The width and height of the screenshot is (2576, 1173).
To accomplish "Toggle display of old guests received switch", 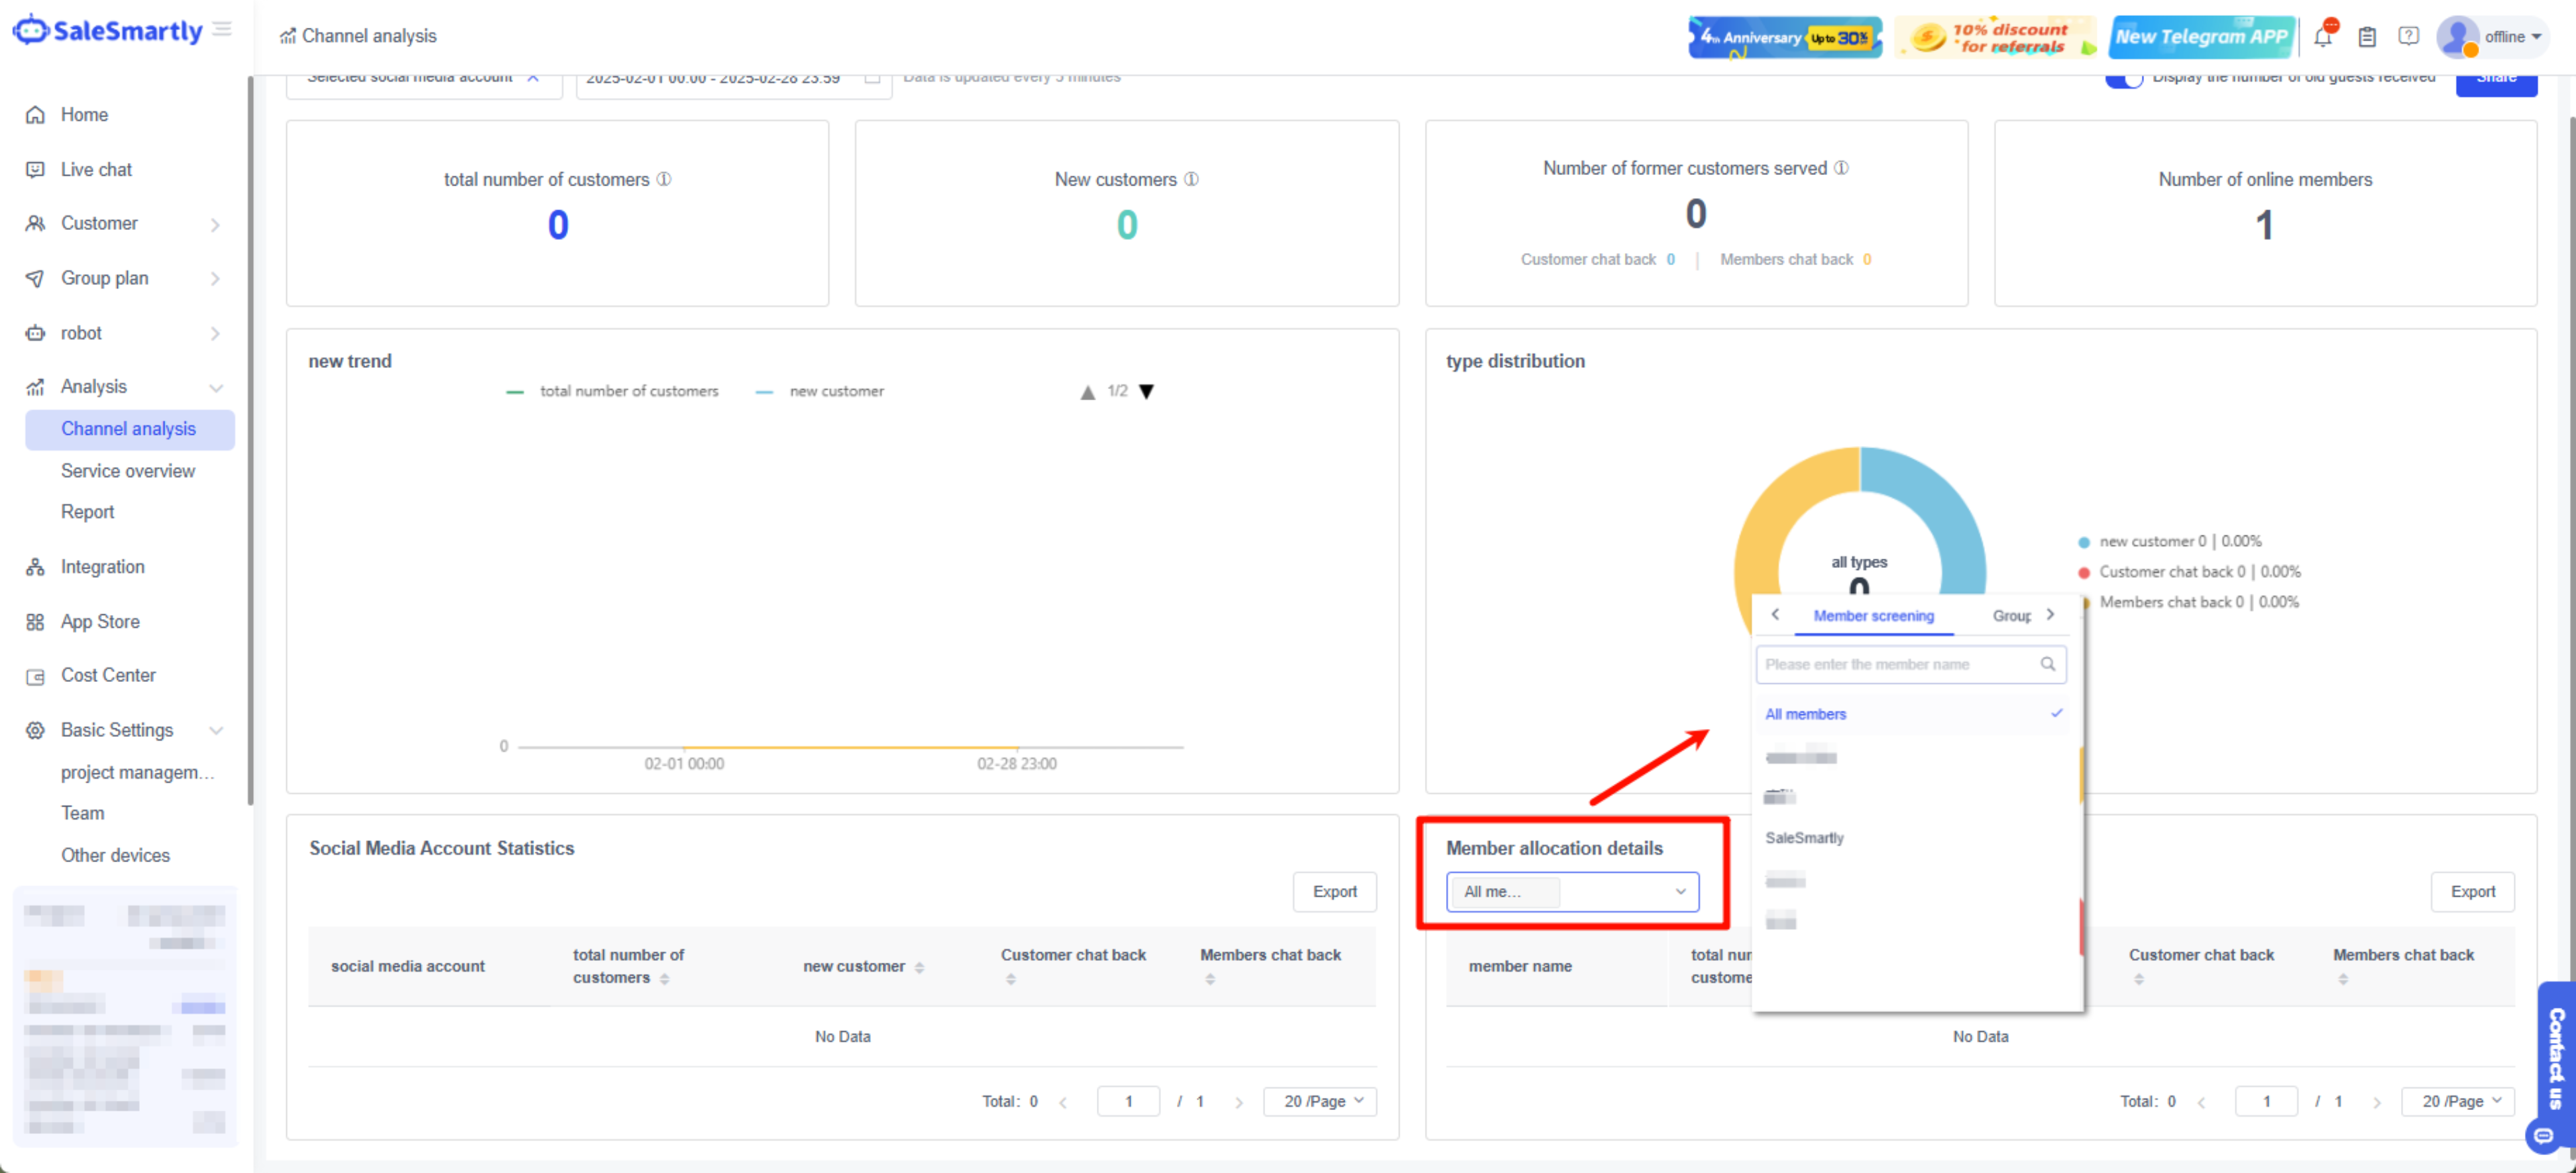I will pos(2123,78).
